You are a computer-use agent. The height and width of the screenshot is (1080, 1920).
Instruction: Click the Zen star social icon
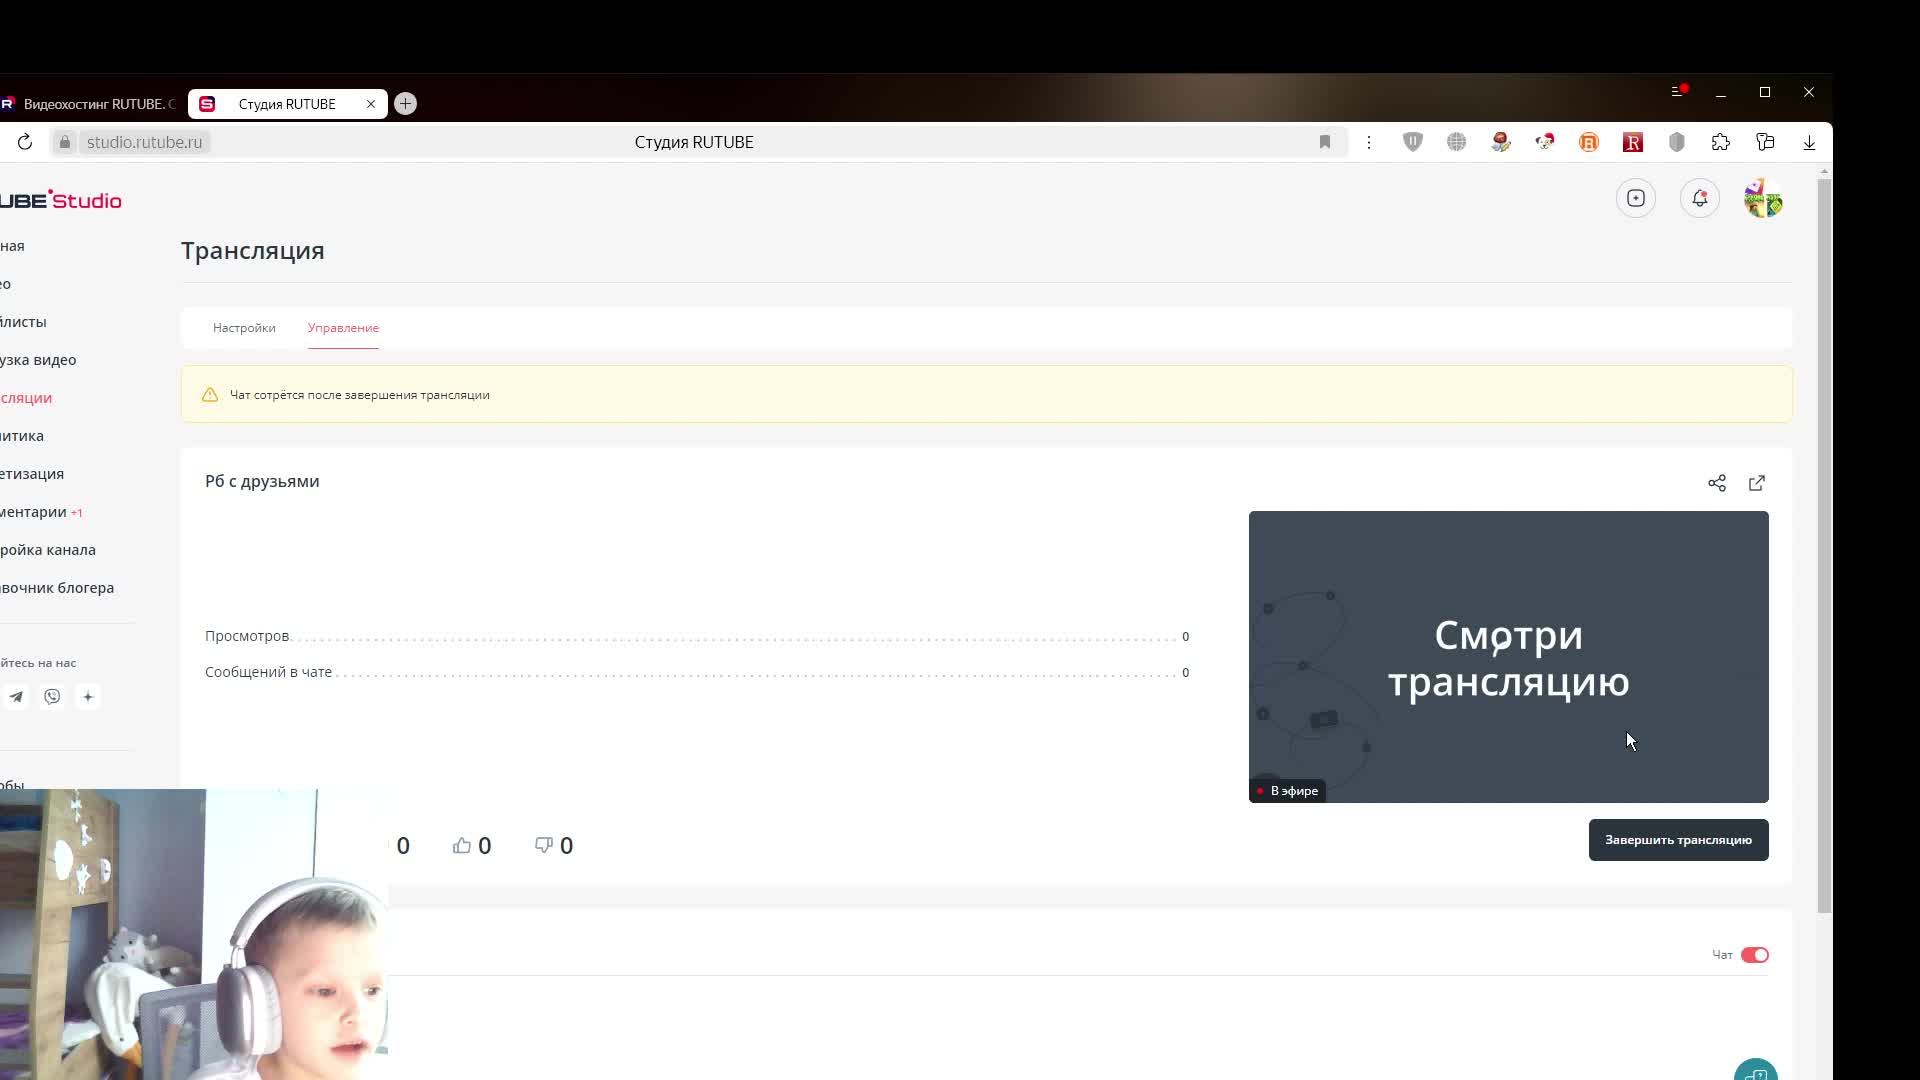[x=88, y=697]
